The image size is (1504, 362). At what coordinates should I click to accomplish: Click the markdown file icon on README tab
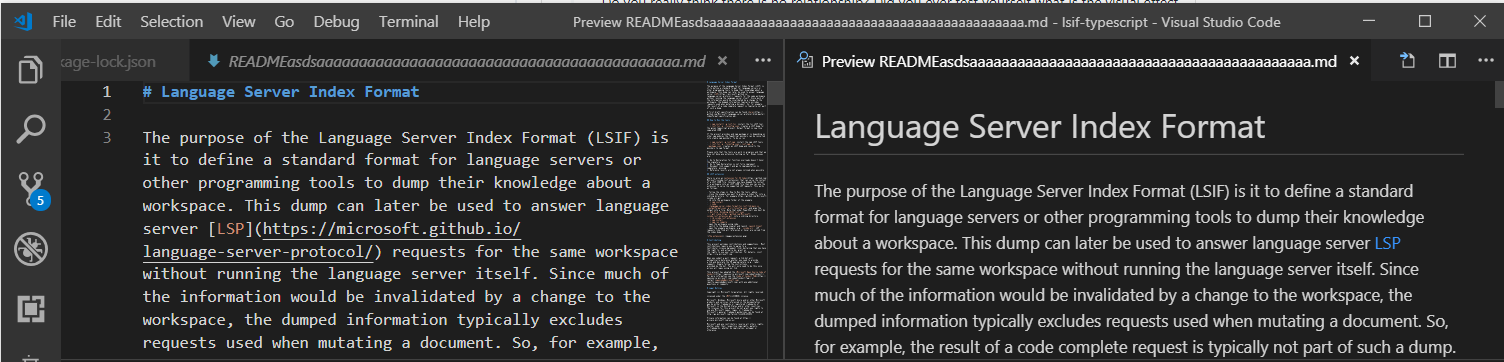click(213, 61)
